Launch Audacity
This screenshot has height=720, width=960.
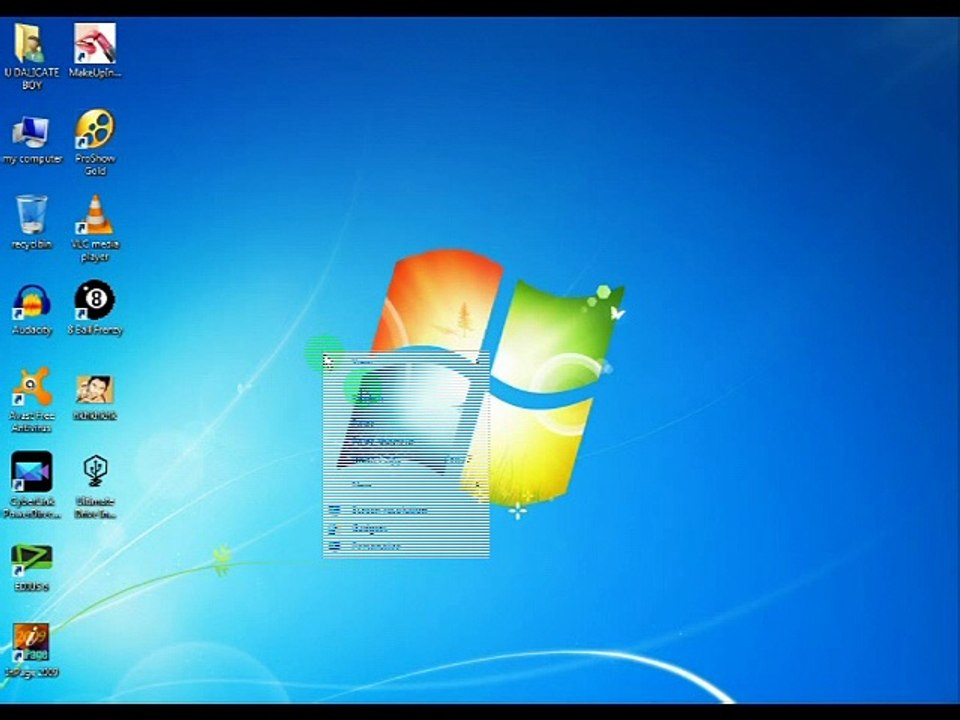pos(32,310)
